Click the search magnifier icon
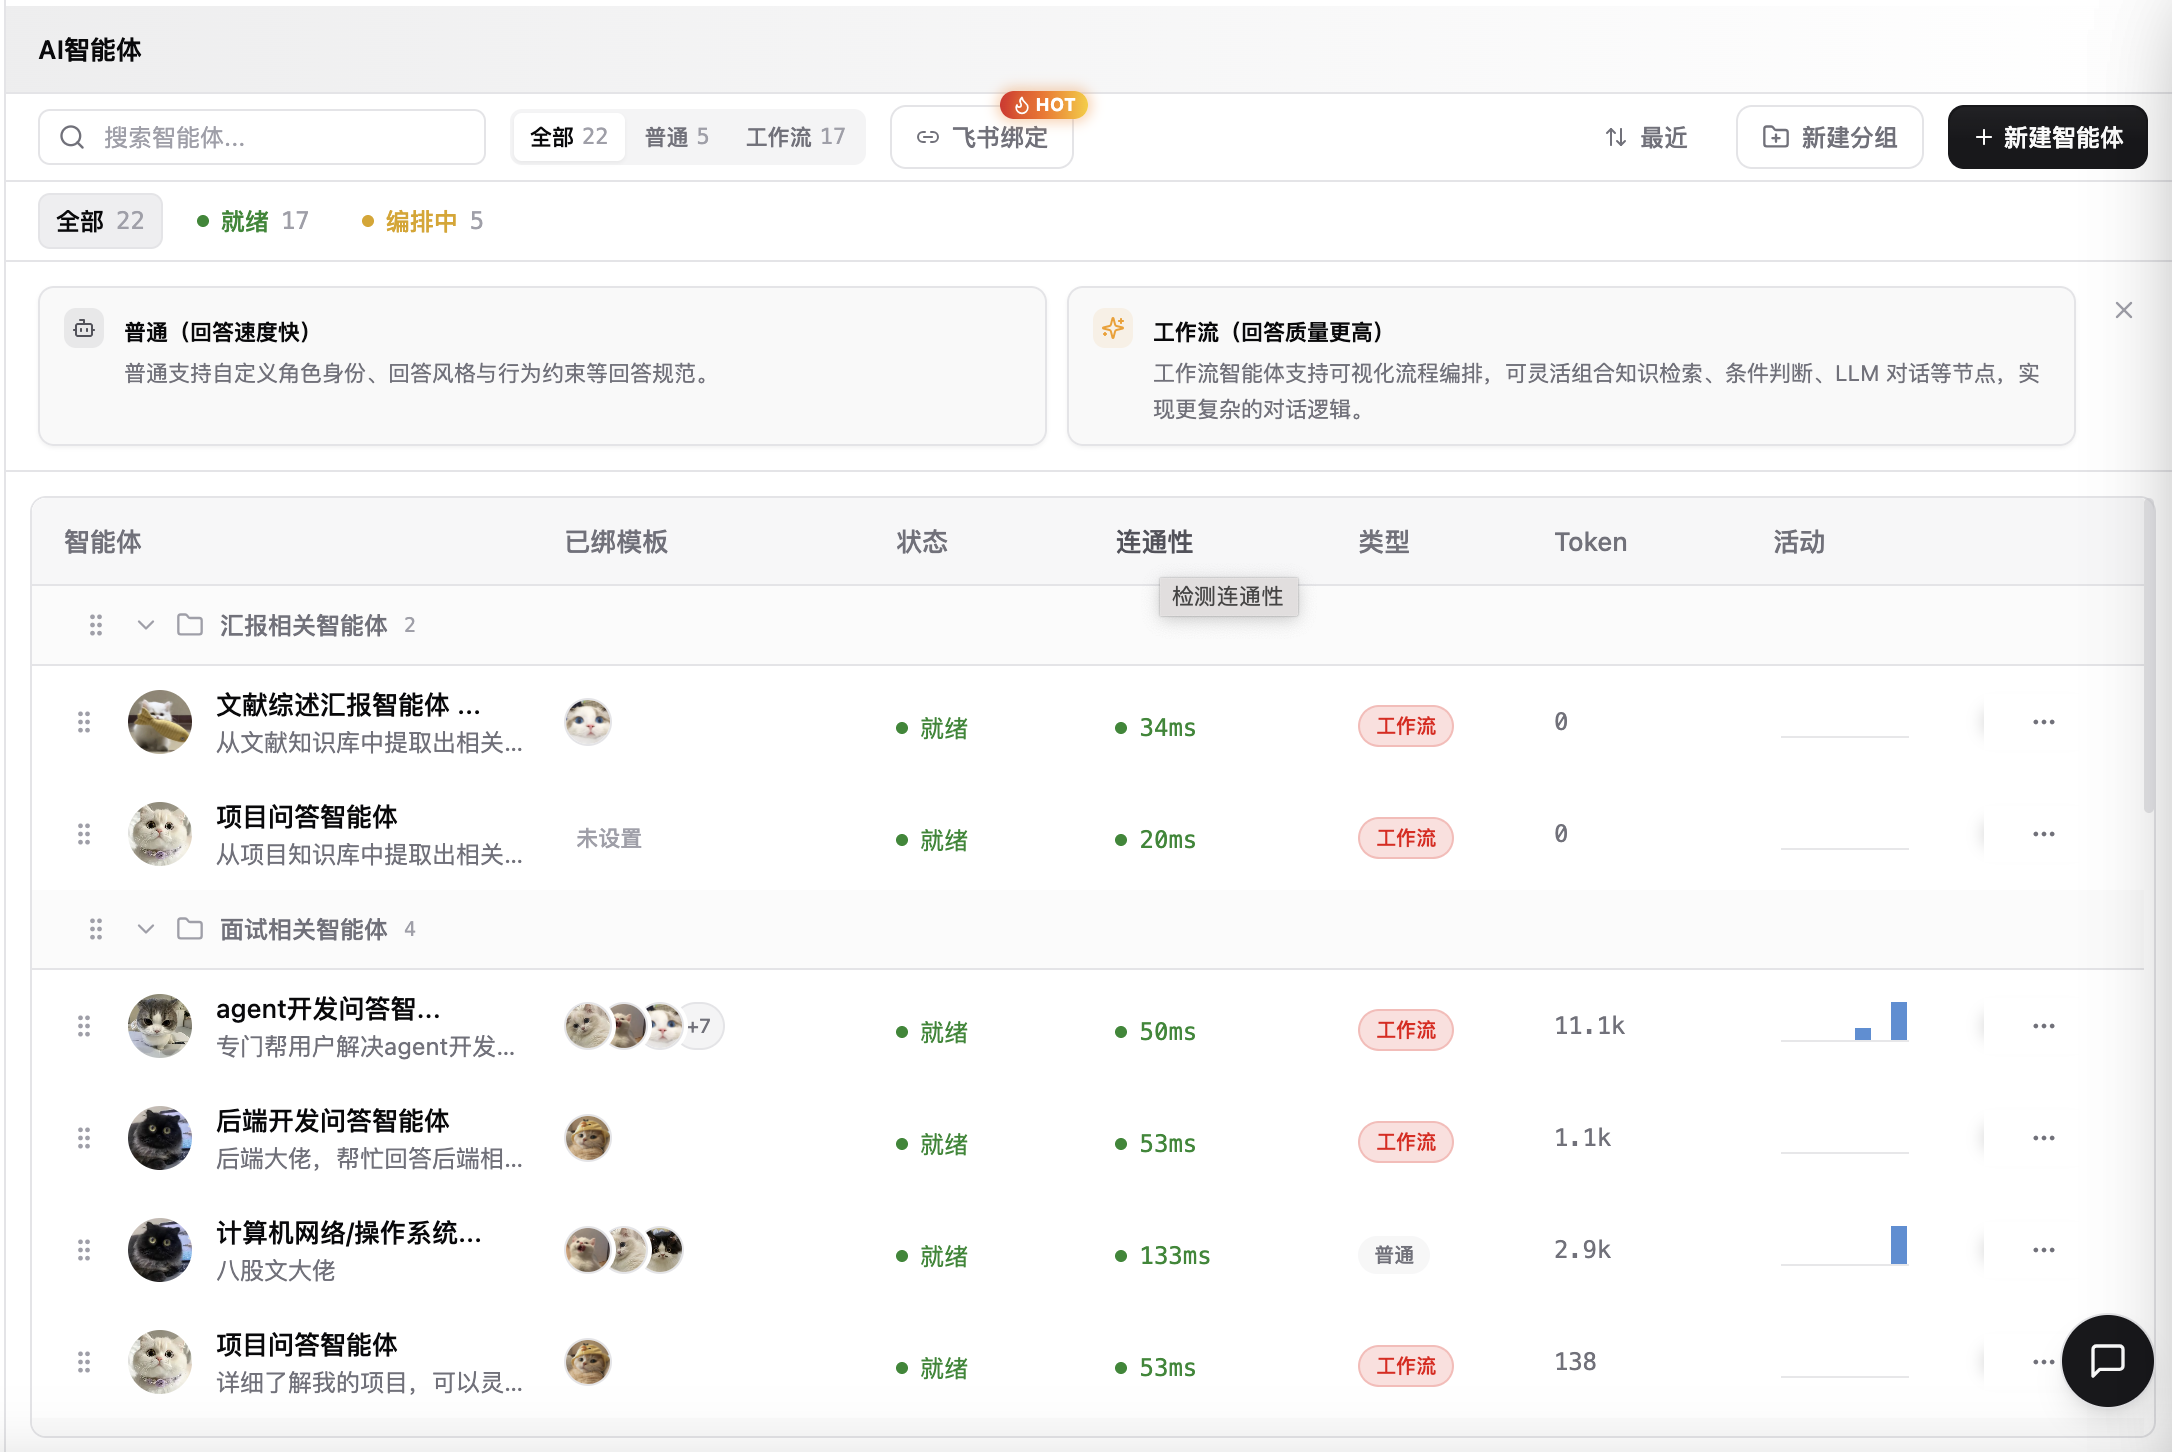The image size is (2172, 1452). (72, 137)
